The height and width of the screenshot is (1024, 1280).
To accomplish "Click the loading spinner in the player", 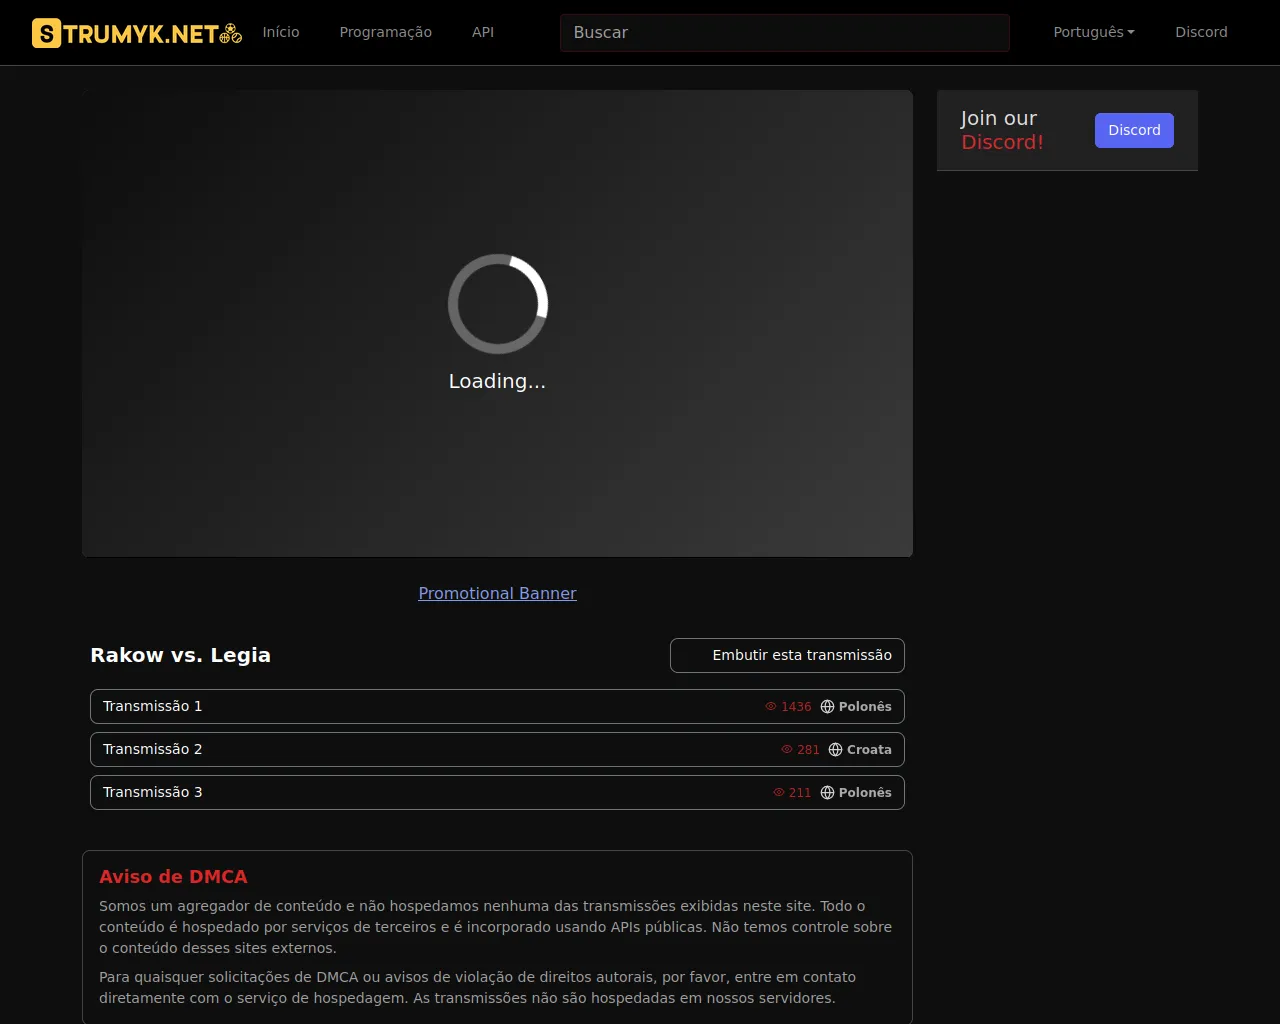I will 497,304.
